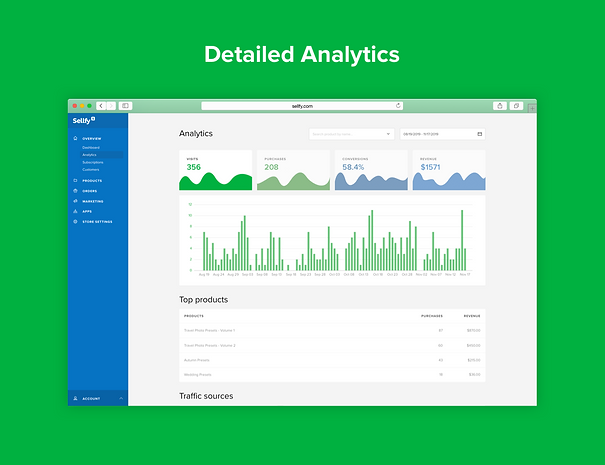The height and width of the screenshot is (465, 605).
Task: Open the search product dropdown arrow
Action: pos(388,134)
